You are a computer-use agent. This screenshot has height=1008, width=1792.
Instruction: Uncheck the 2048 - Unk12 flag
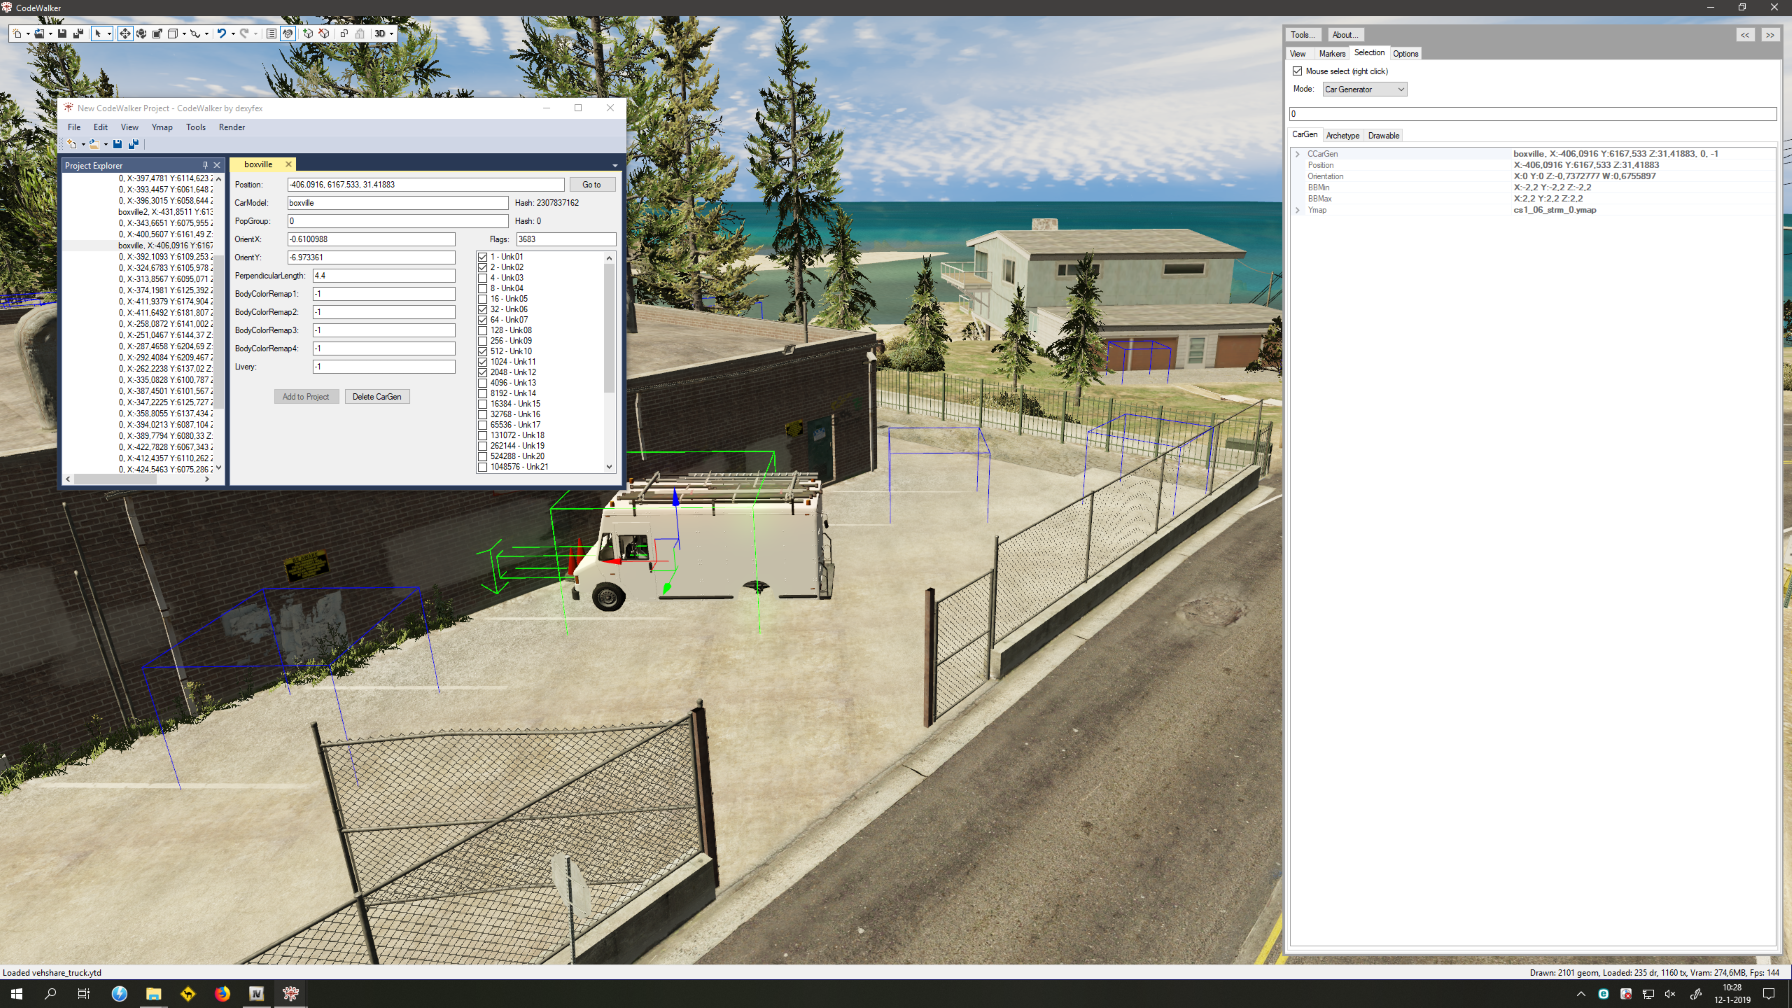(483, 372)
